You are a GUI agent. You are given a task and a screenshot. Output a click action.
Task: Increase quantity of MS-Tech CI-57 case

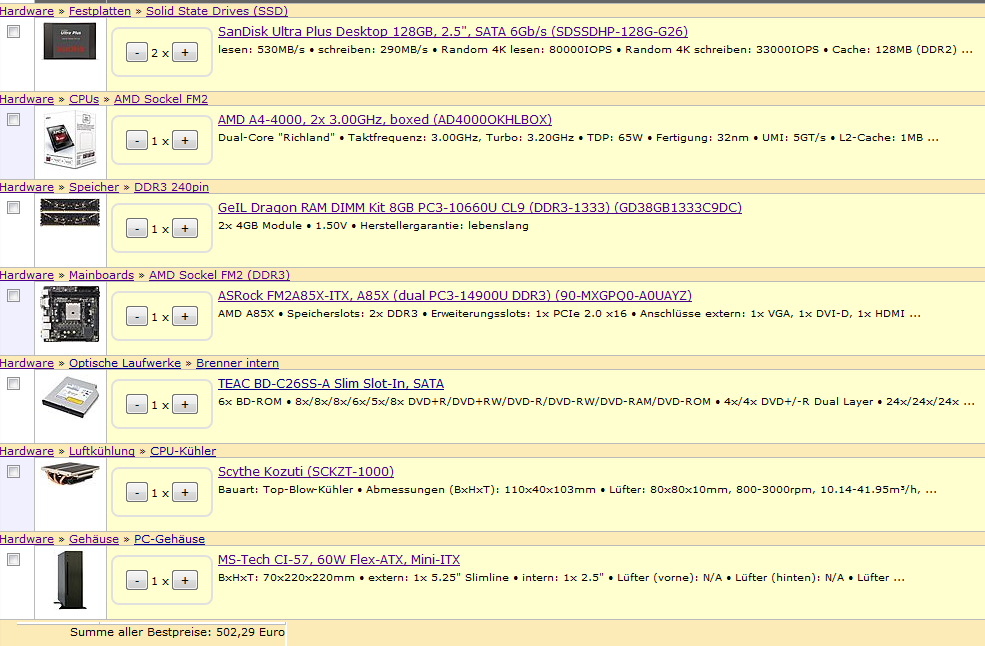click(x=185, y=581)
